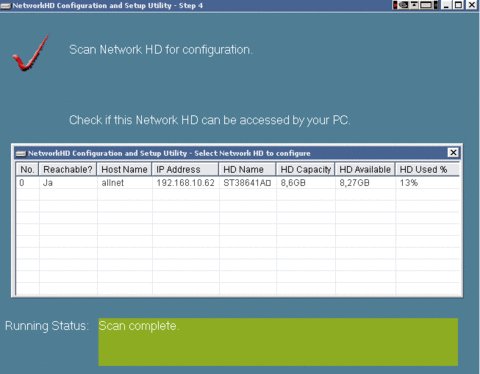
Task: Click the Scan complete status box
Action: (278, 342)
